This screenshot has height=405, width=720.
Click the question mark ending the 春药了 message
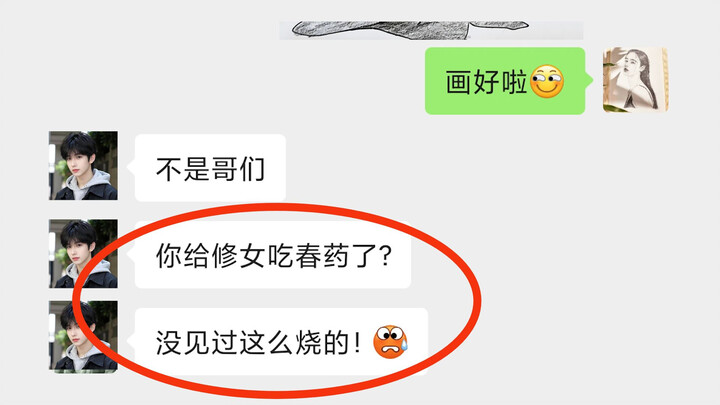point(386,256)
